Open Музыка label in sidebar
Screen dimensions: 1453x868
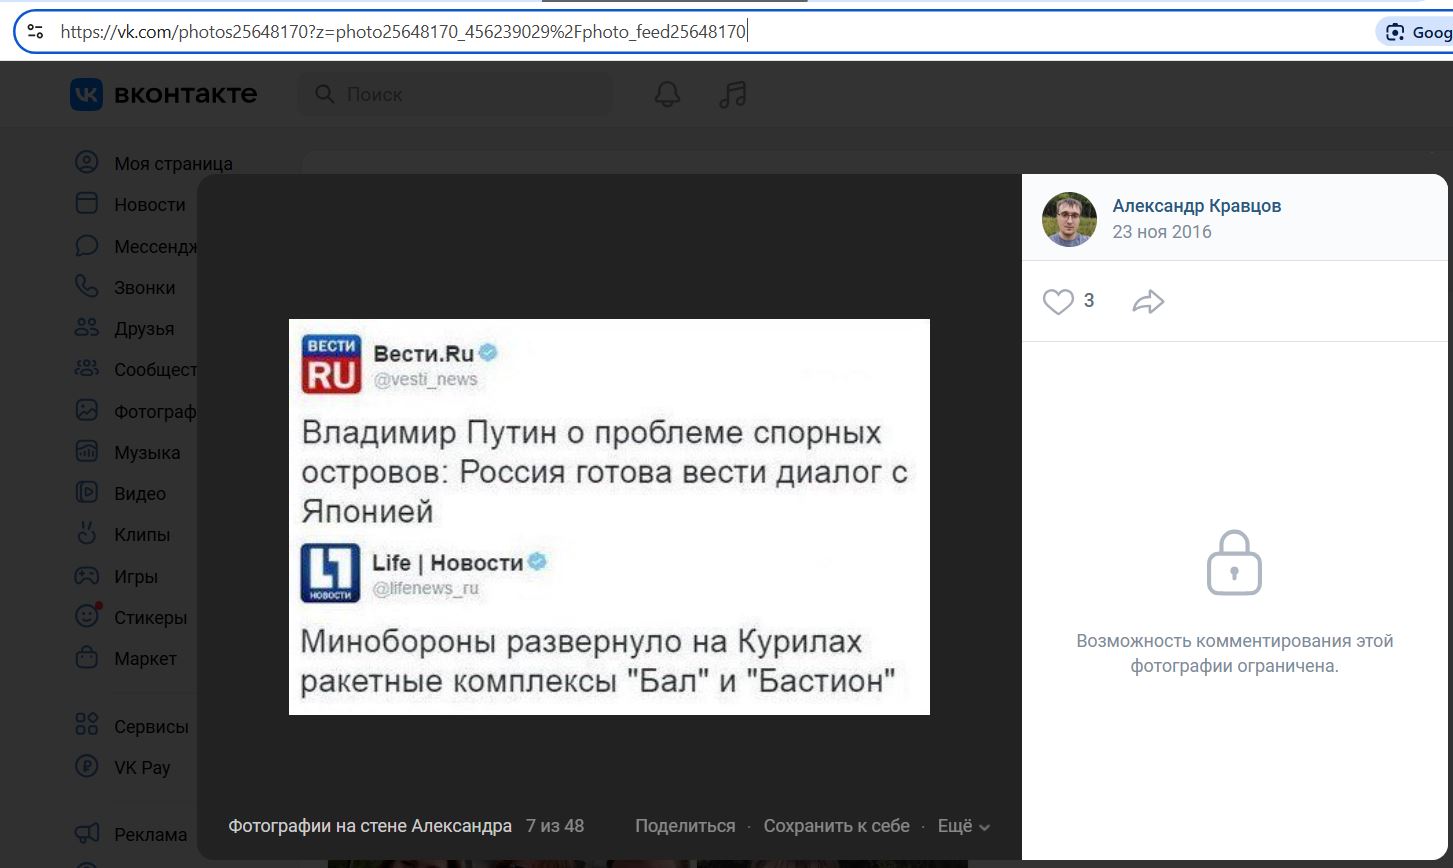[x=147, y=452]
